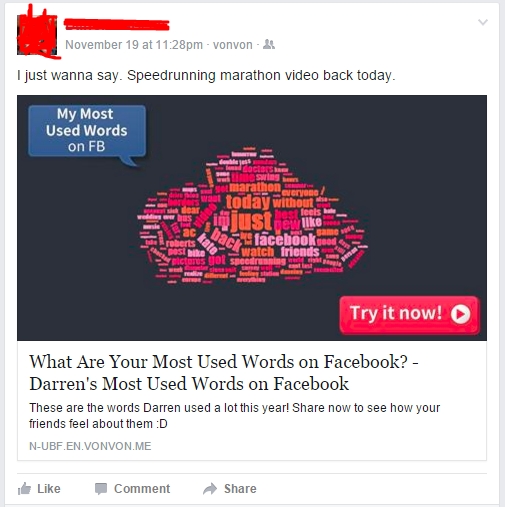505x507 pixels.
Task: Open the post options chevron dropdown
Action: 483,22
